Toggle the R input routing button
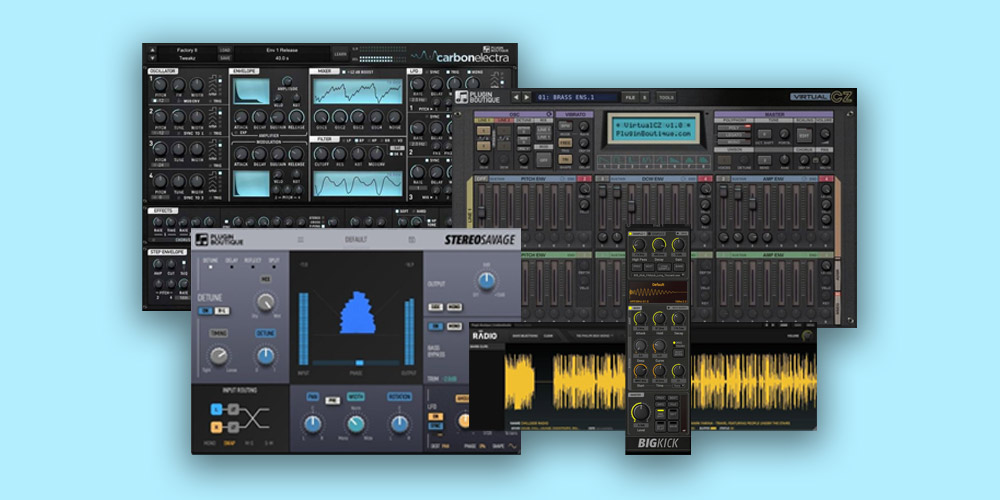The width and height of the screenshot is (1000, 500). (x=216, y=427)
